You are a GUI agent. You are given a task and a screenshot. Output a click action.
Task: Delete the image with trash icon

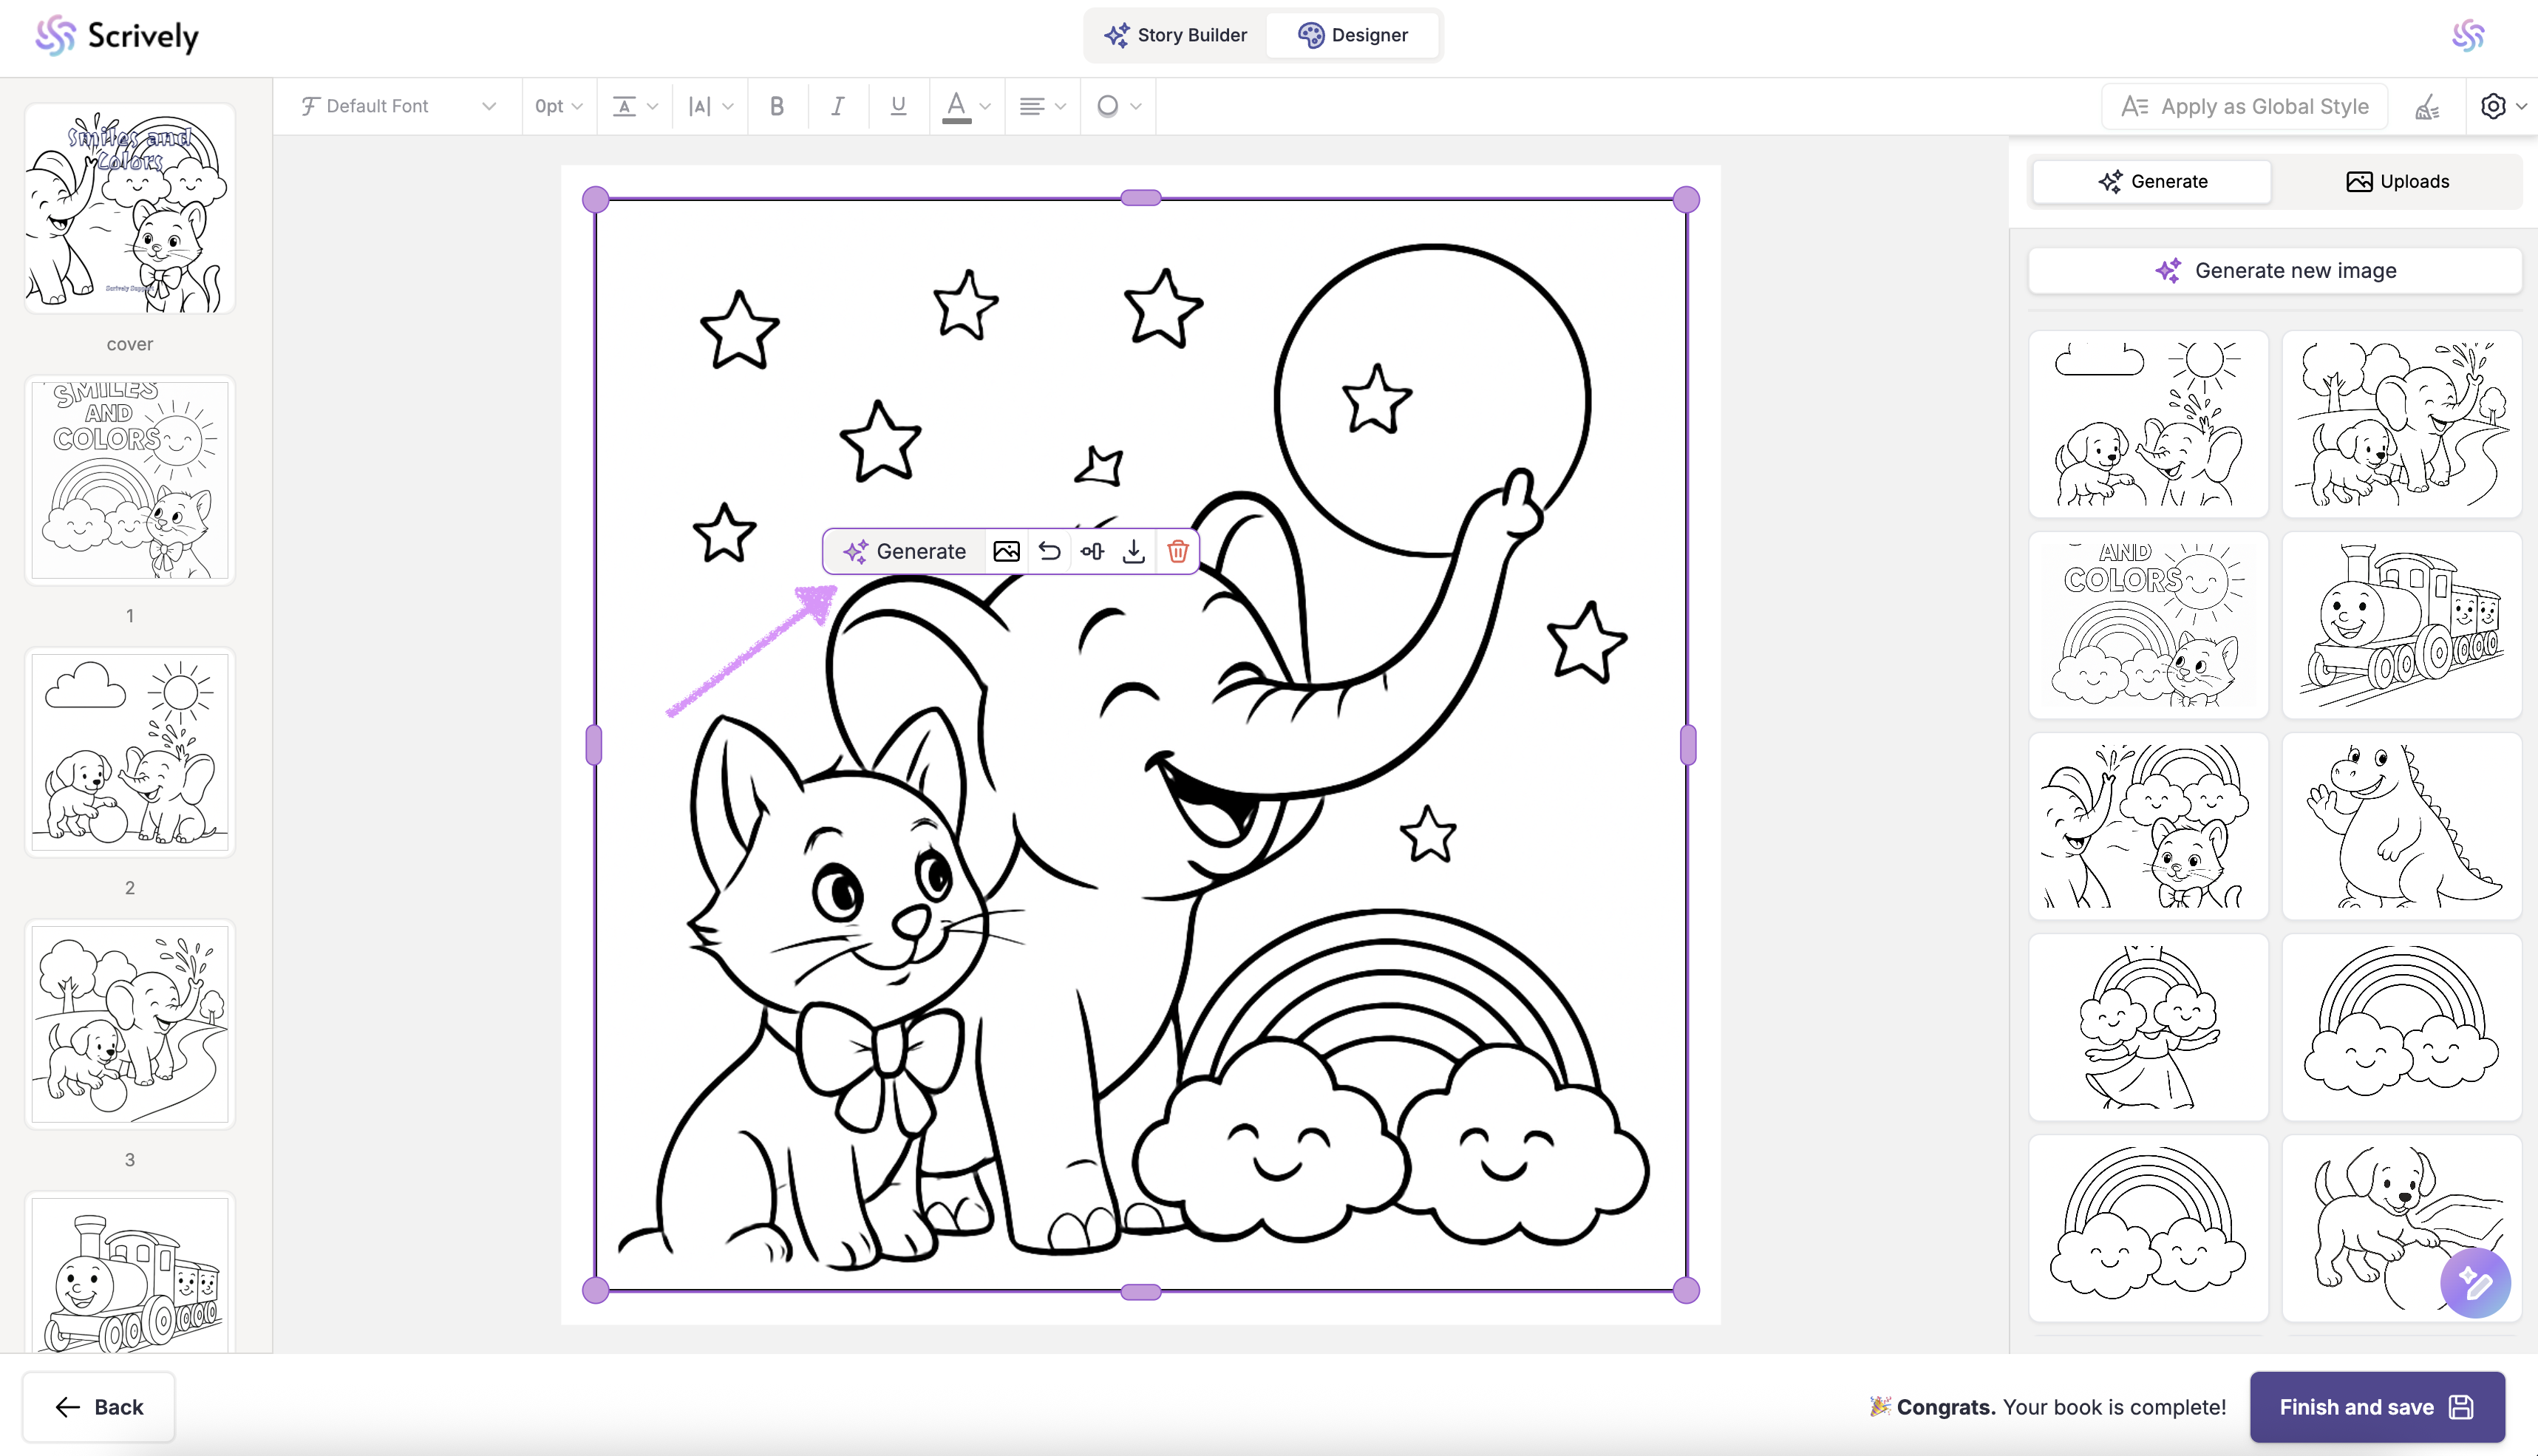(1177, 551)
